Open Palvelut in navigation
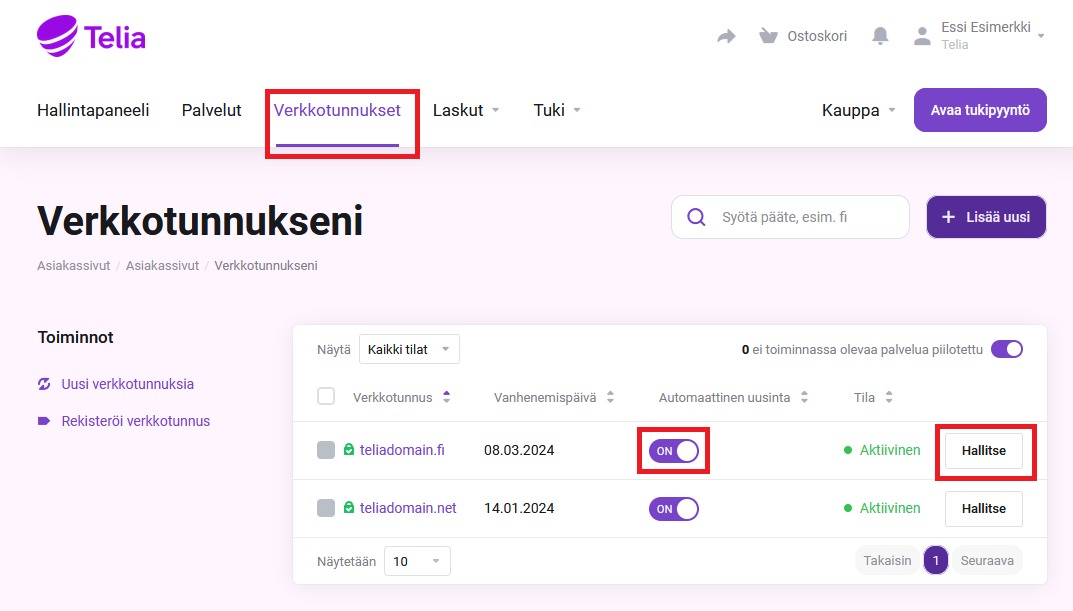 211,110
